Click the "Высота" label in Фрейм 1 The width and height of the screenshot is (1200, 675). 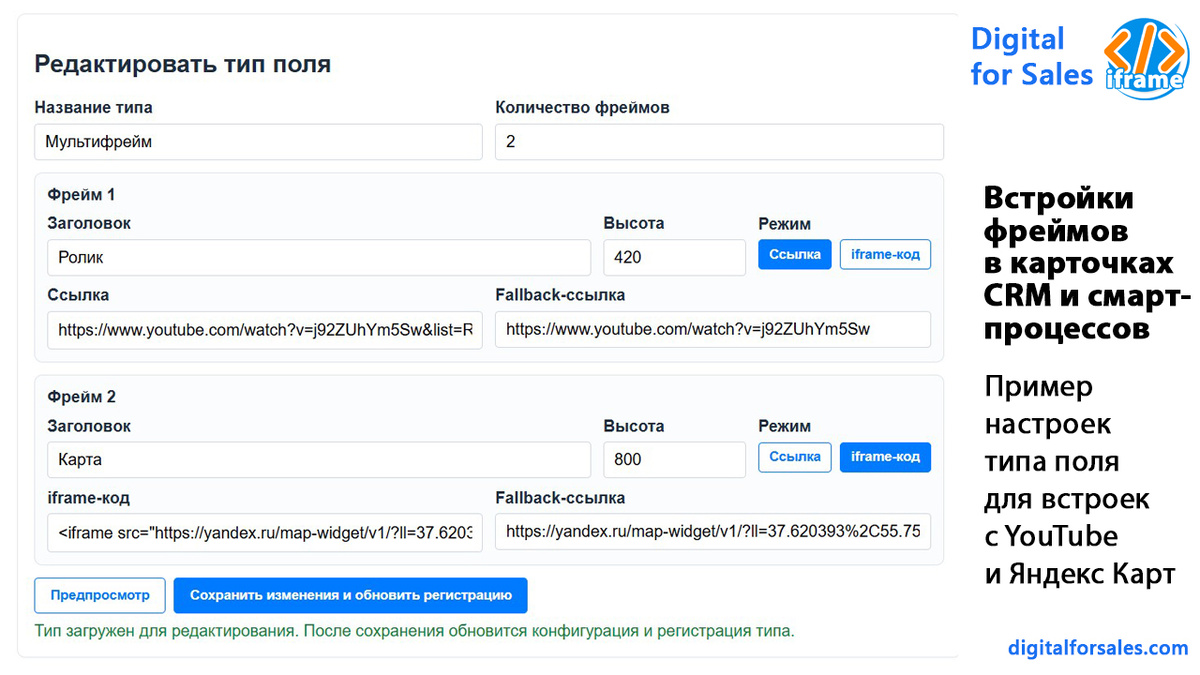[x=634, y=223]
